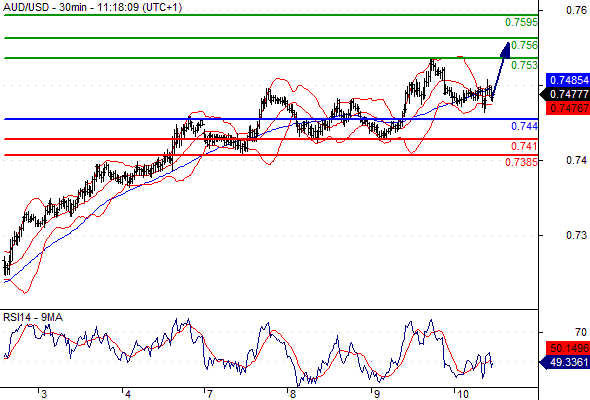The width and height of the screenshot is (590, 400).
Task: Click the RSI 70 level axis label
Action: (x=581, y=332)
